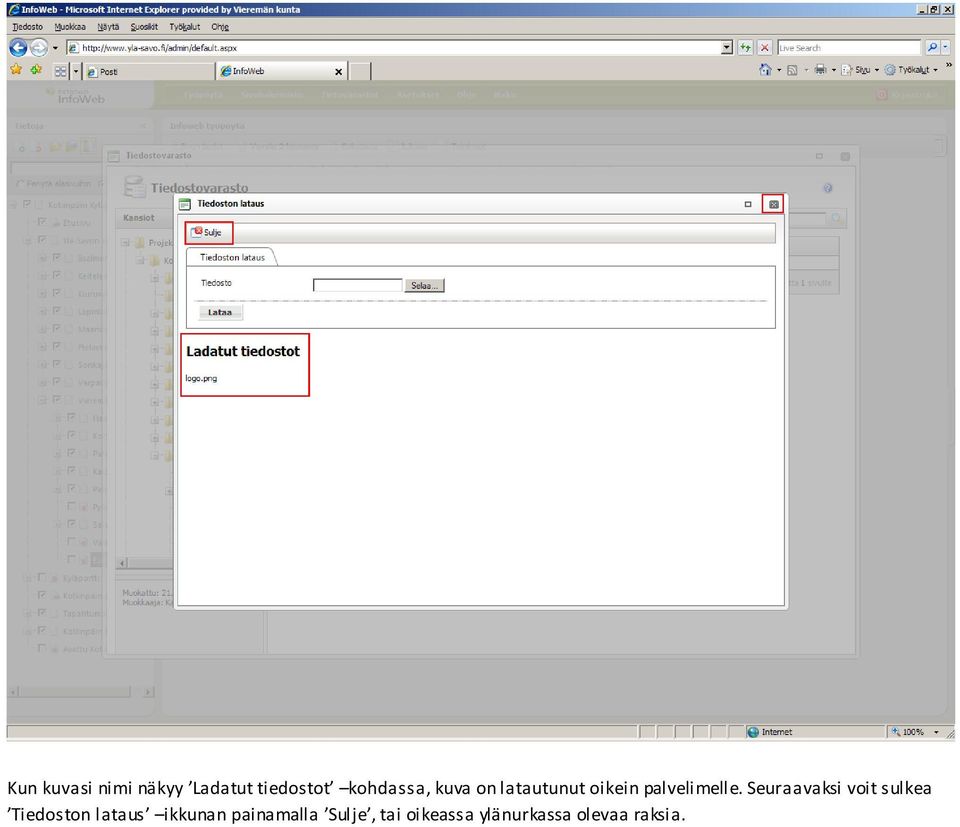
Task: Close the Tiedostovarasto background window
Action: 845,156
